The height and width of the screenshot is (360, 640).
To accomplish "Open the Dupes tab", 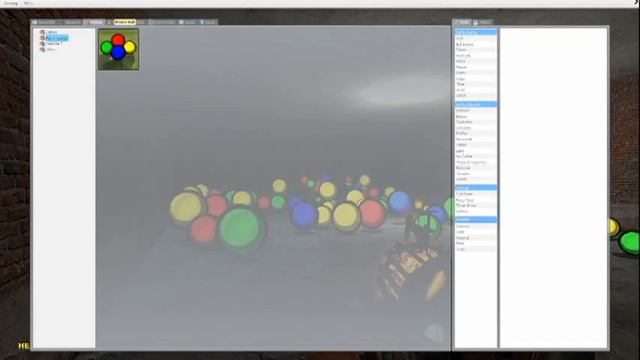I will point(188,22).
